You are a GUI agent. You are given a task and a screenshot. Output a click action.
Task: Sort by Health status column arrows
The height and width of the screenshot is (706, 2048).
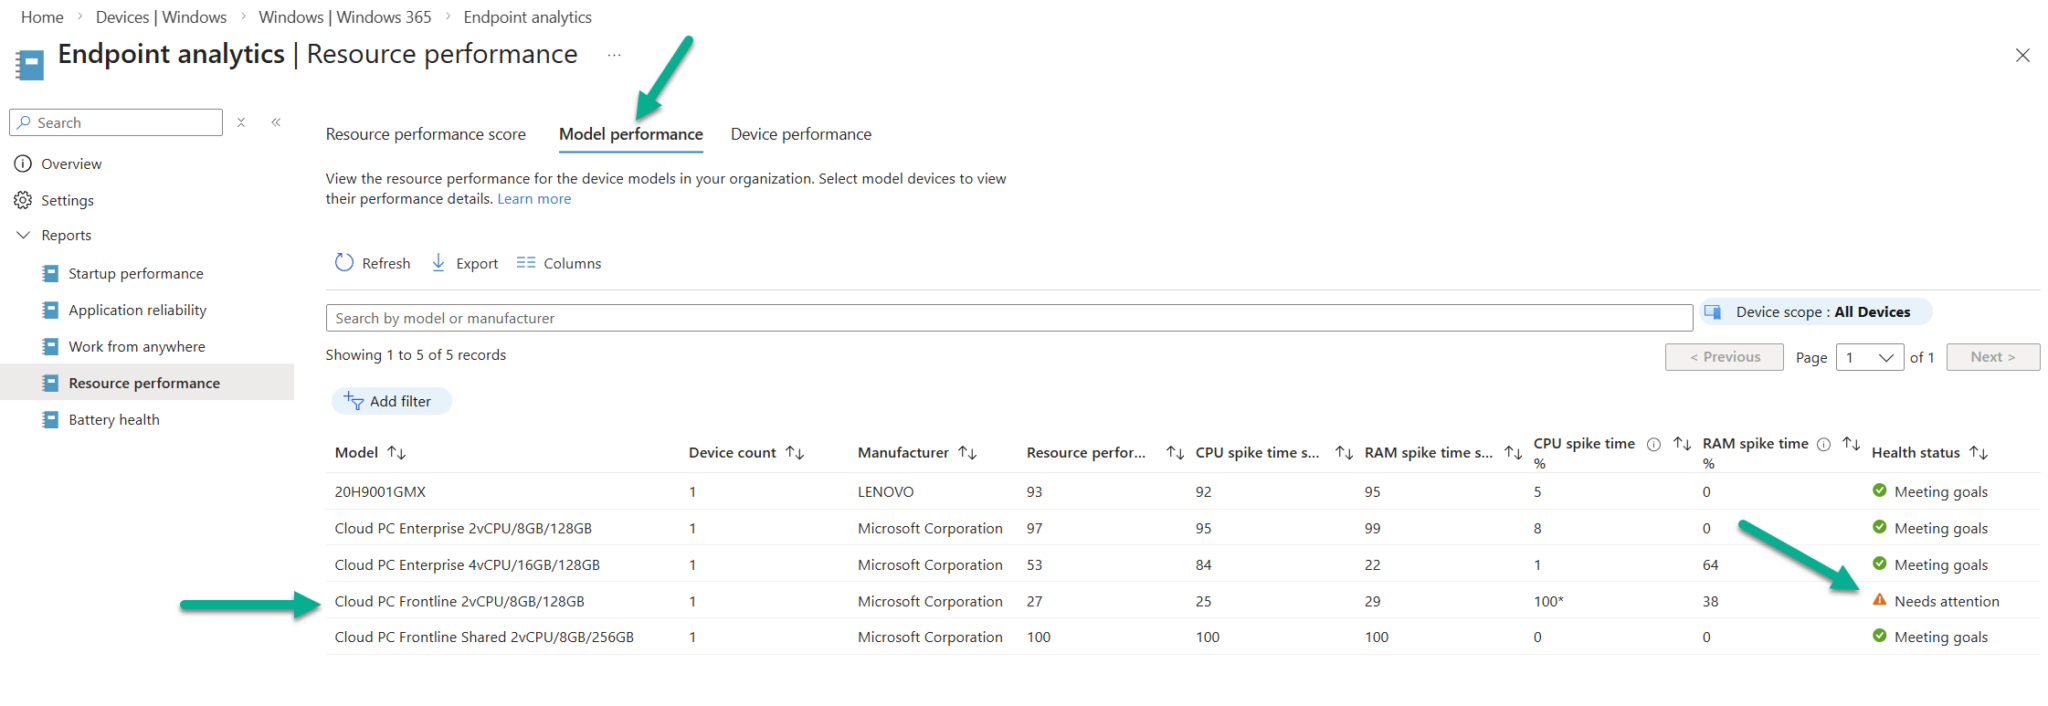(x=1978, y=453)
